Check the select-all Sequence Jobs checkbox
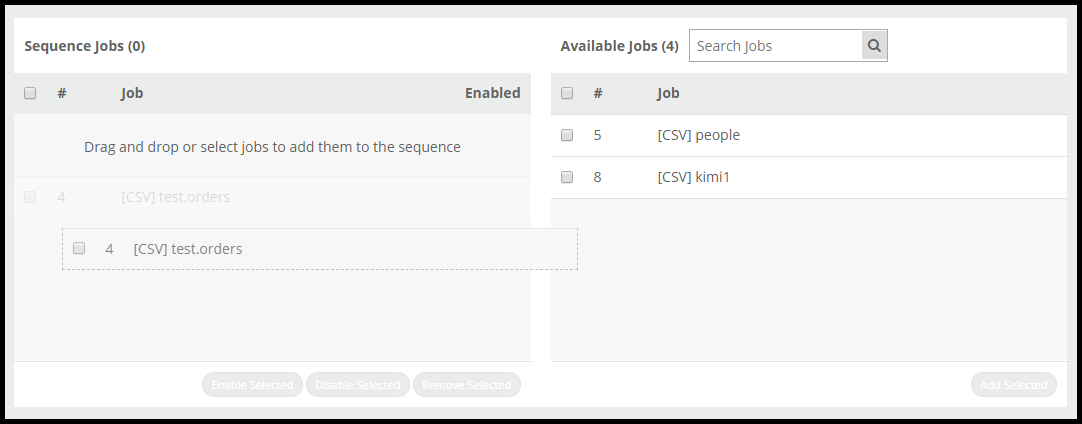The image size is (1082, 424). tap(30, 93)
